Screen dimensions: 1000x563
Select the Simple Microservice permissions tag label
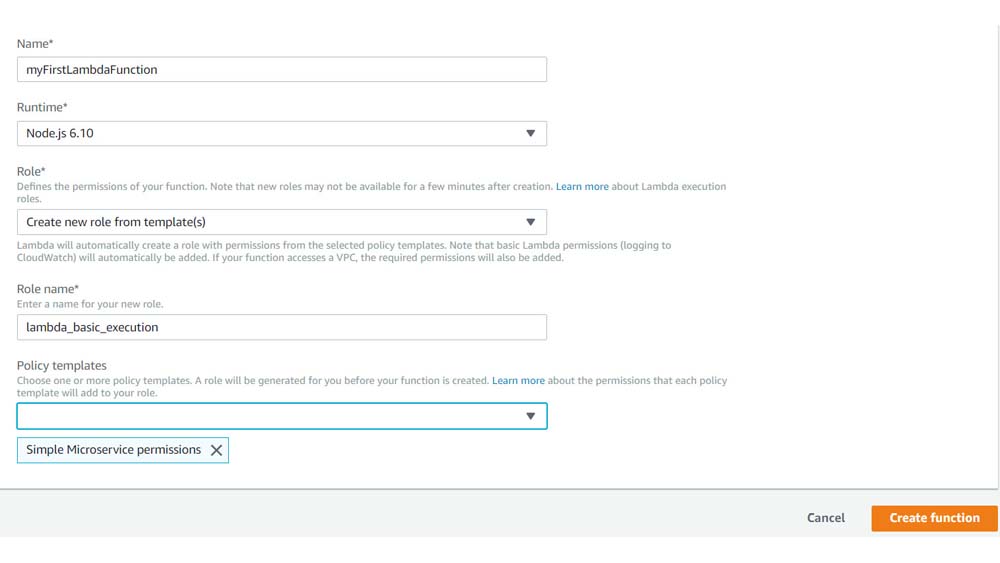pyautogui.click(x=113, y=450)
